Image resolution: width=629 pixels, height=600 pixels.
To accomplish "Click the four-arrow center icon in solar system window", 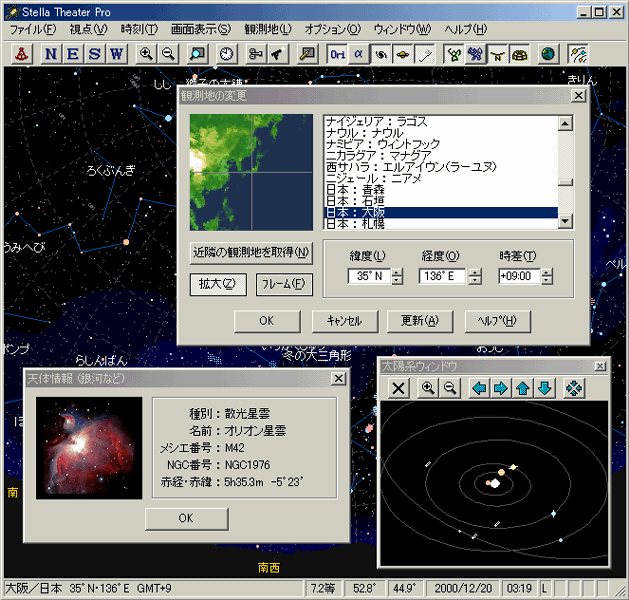I will coord(574,388).
